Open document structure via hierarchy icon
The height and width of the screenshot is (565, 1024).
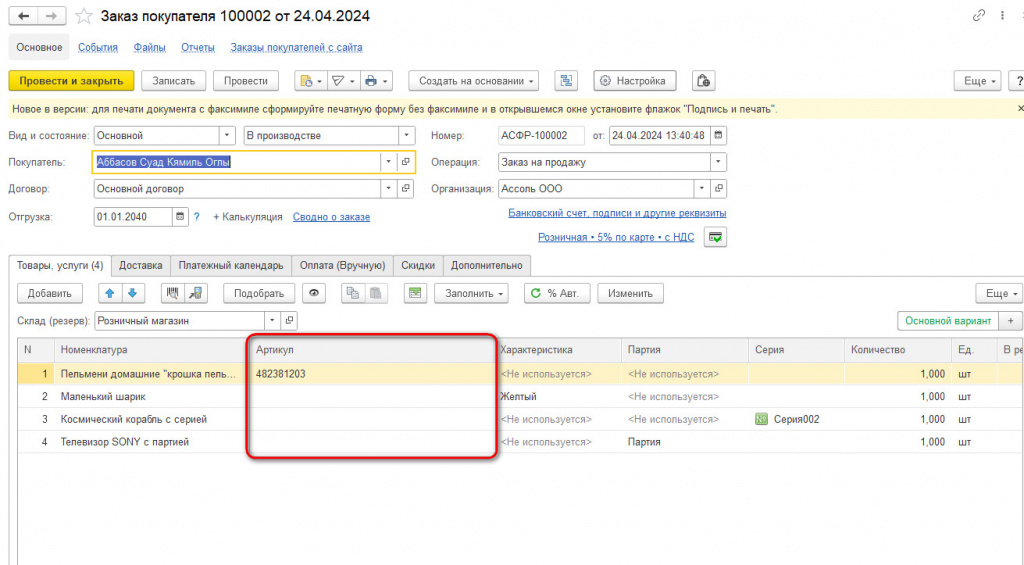566,81
